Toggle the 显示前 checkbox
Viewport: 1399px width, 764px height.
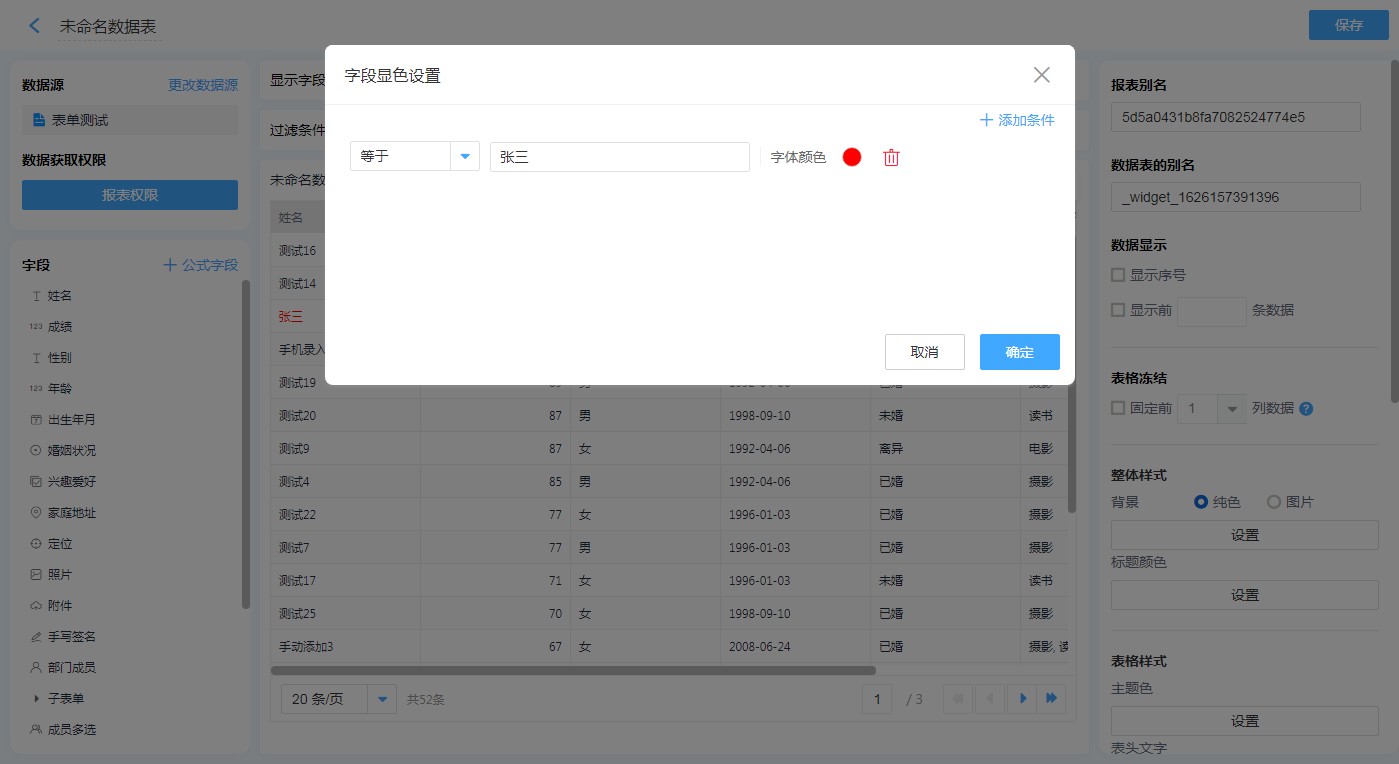(x=1119, y=310)
